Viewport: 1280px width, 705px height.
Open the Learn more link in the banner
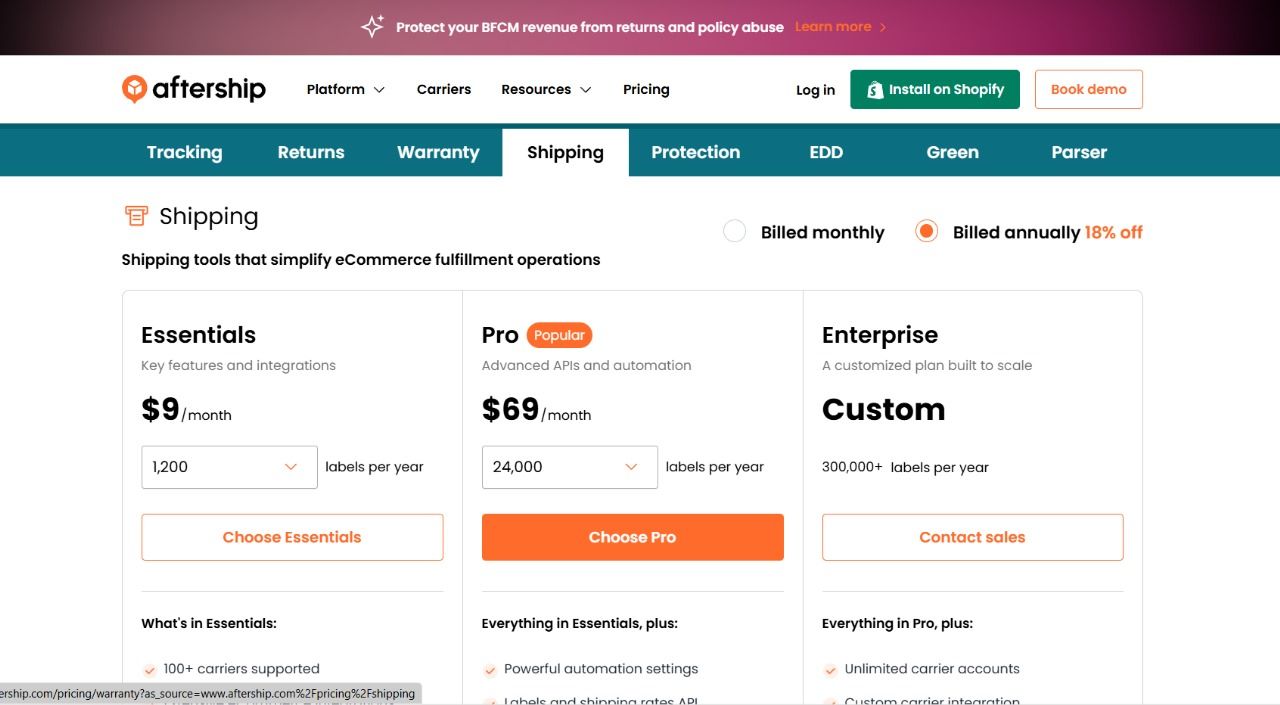point(834,27)
